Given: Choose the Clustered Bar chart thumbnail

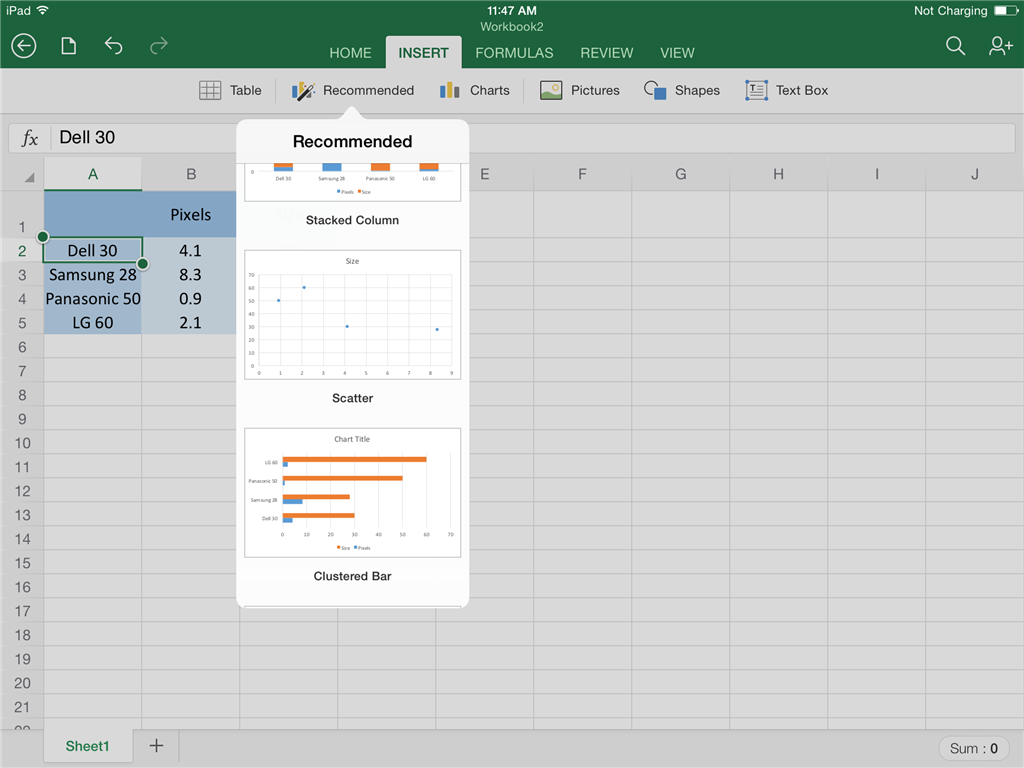Looking at the screenshot, I should pyautogui.click(x=353, y=492).
